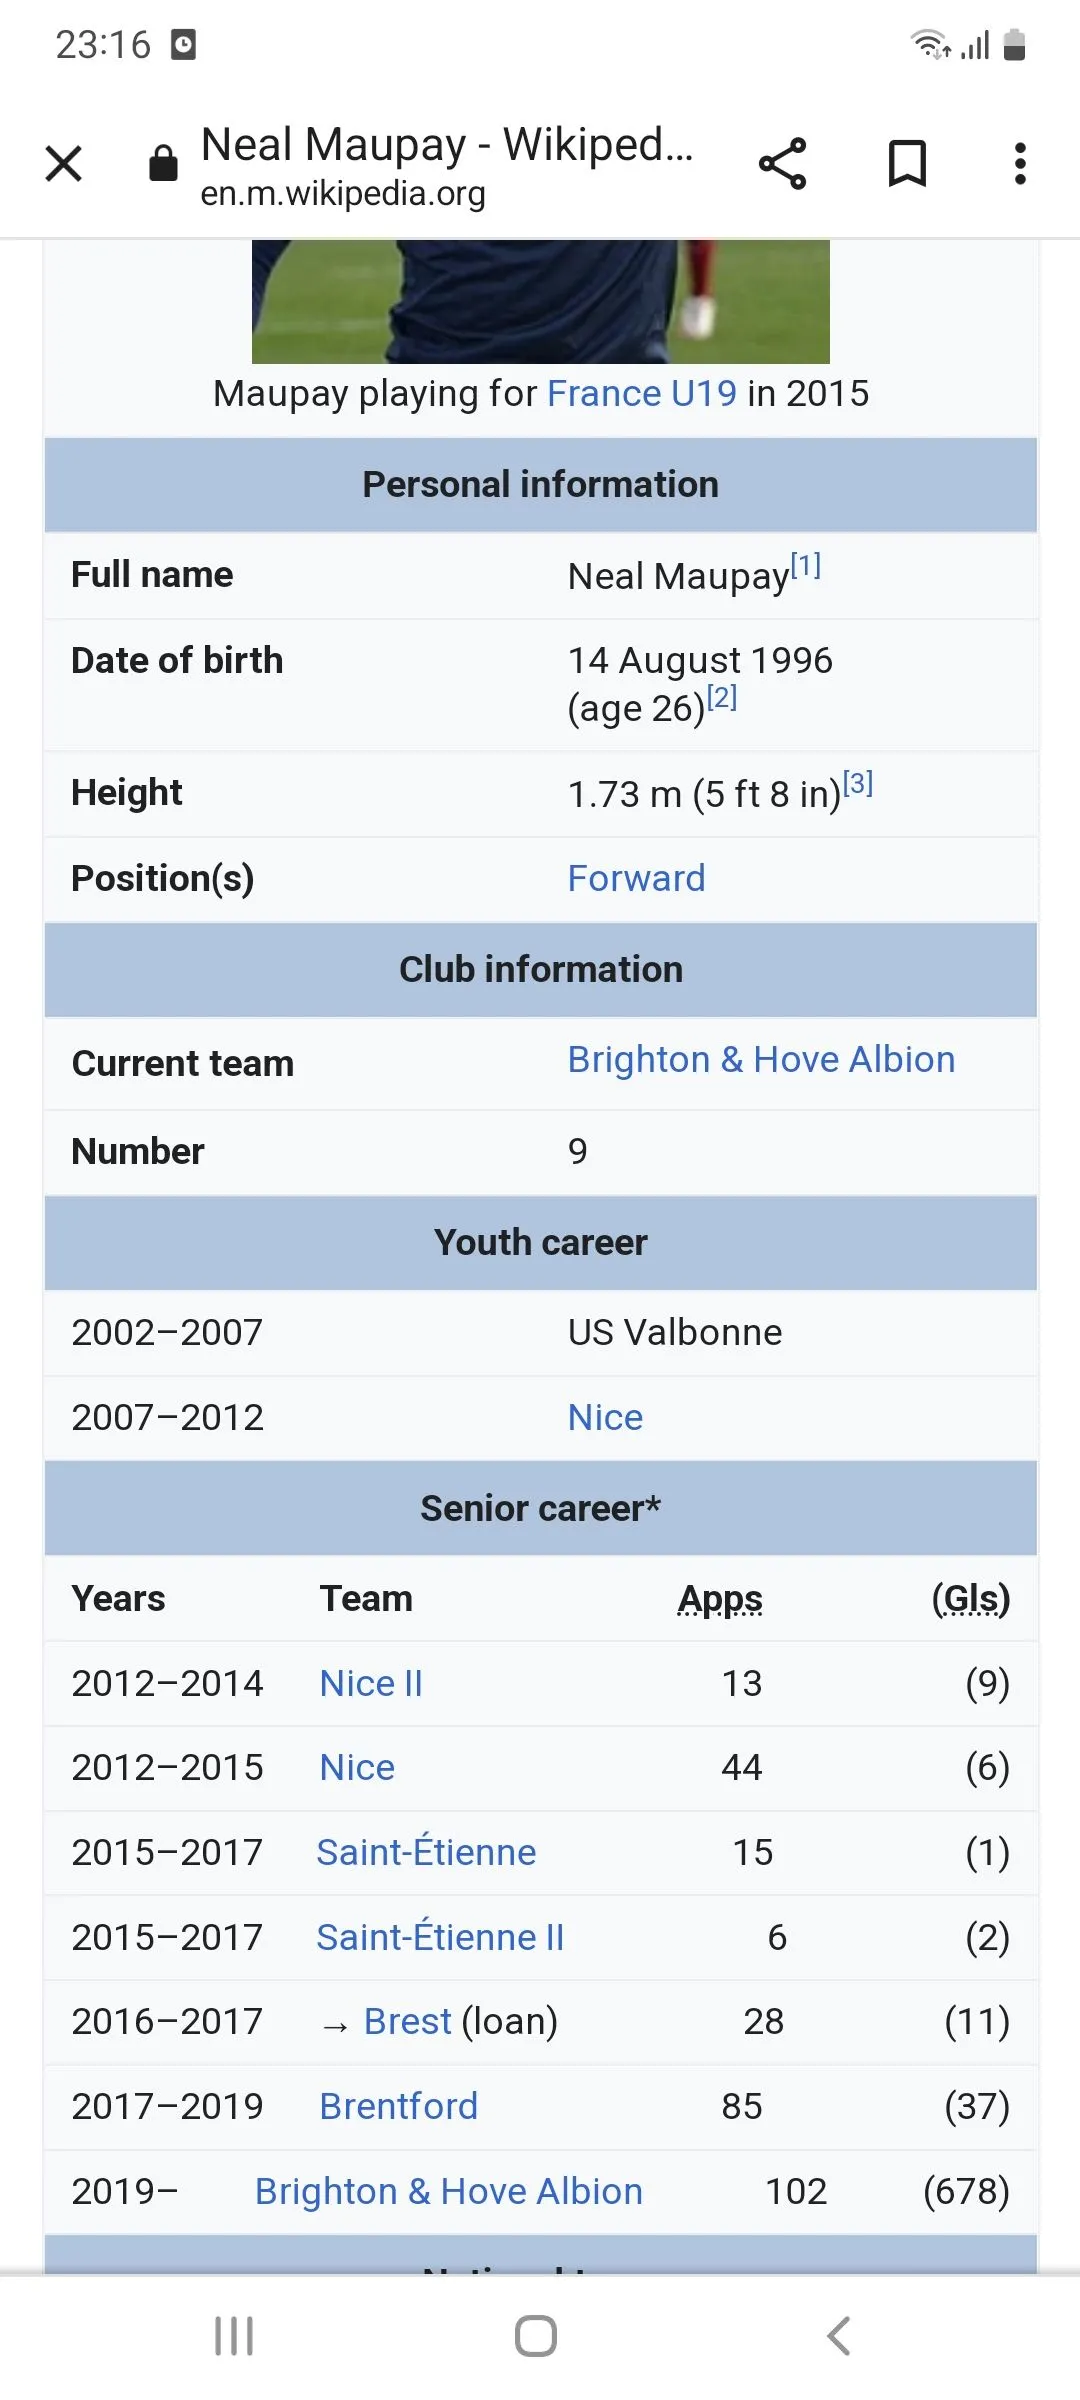Open the Nice II team link
Viewport: 1080px width, 2400px height.
pyautogui.click(x=371, y=1684)
